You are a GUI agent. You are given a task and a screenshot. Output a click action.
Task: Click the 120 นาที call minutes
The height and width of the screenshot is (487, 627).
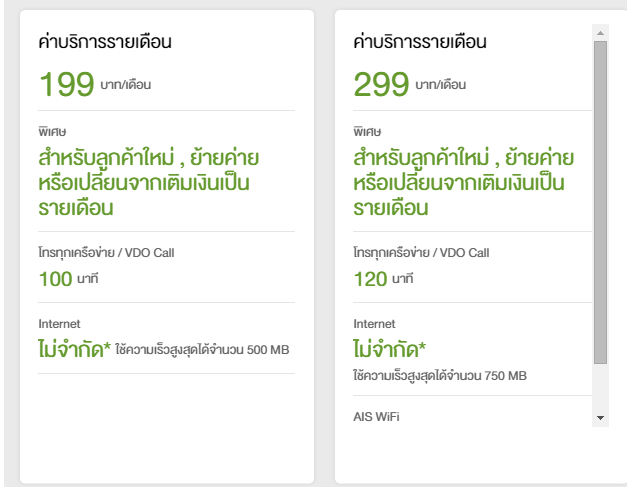pos(384,278)
